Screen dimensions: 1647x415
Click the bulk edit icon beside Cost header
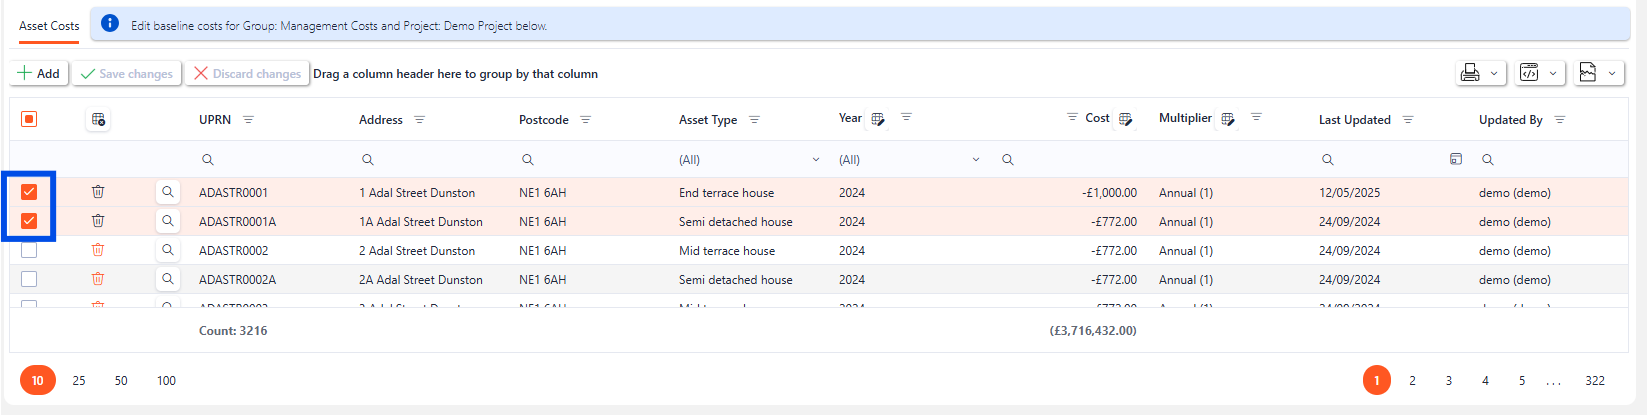click(x=1125, y=119)
